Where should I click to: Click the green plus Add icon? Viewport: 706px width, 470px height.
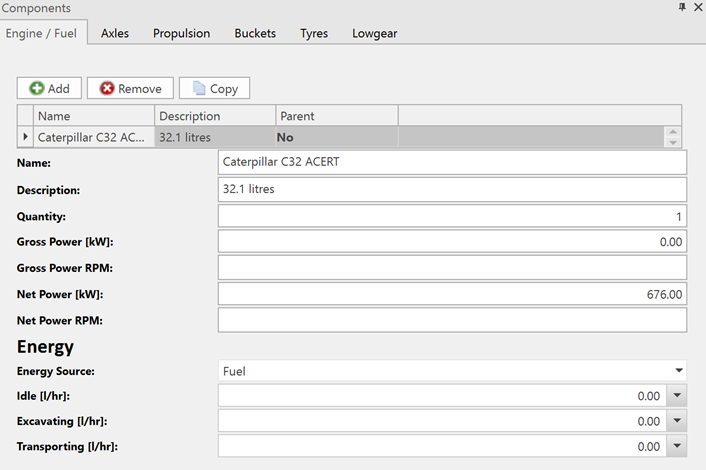coord(36,88)
